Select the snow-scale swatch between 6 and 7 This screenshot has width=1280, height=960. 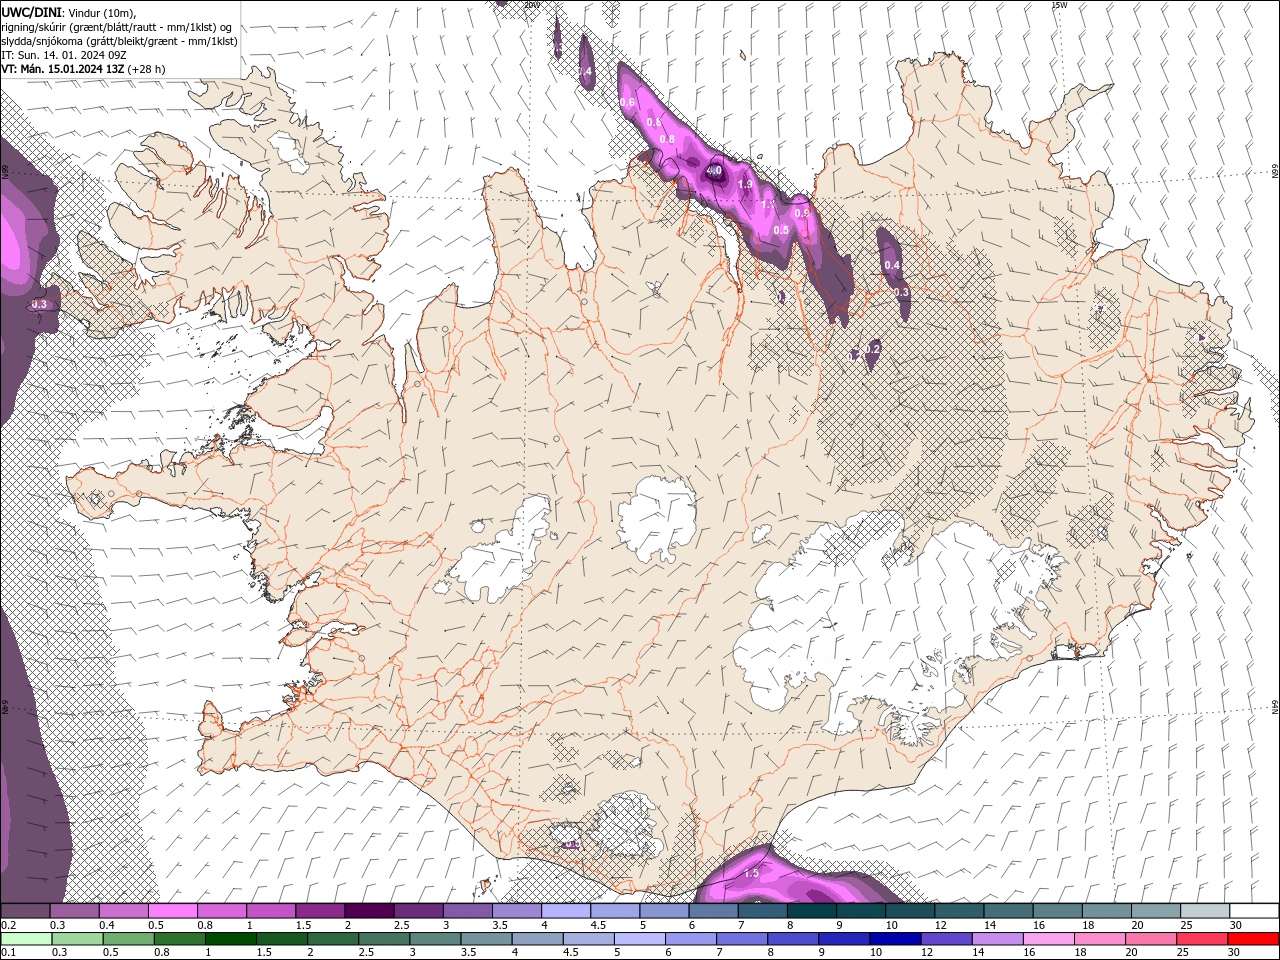point(713,911)
